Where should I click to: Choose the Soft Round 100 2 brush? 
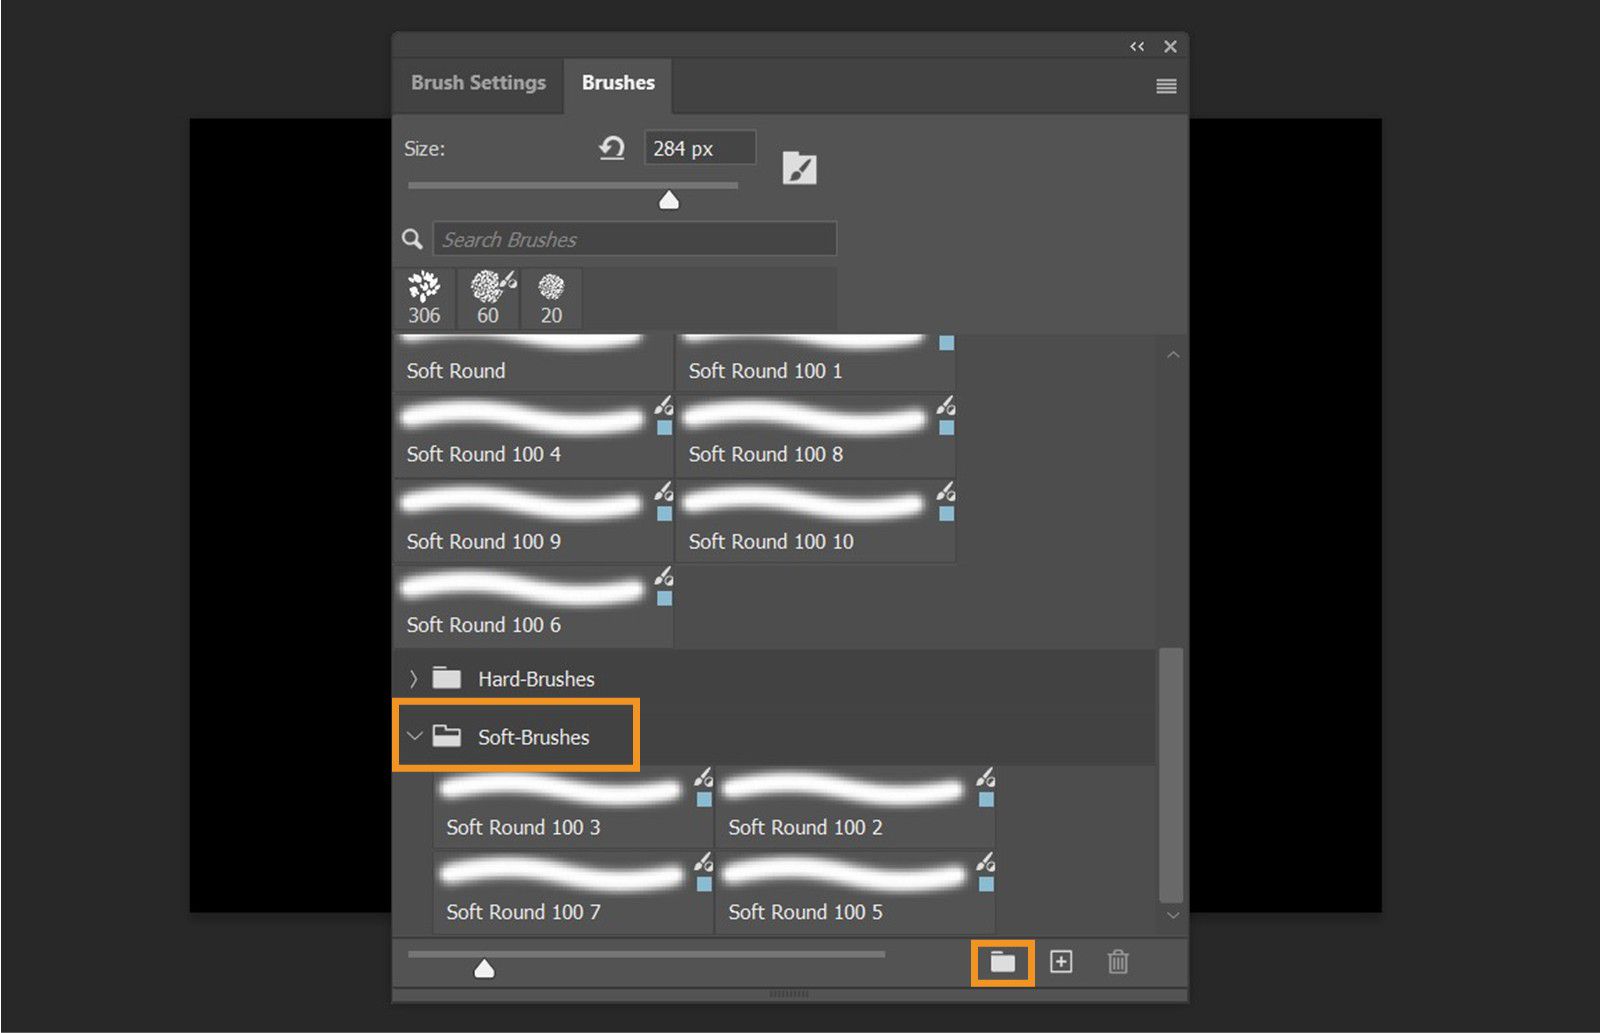pyautogui.click(x=856, y=809)
